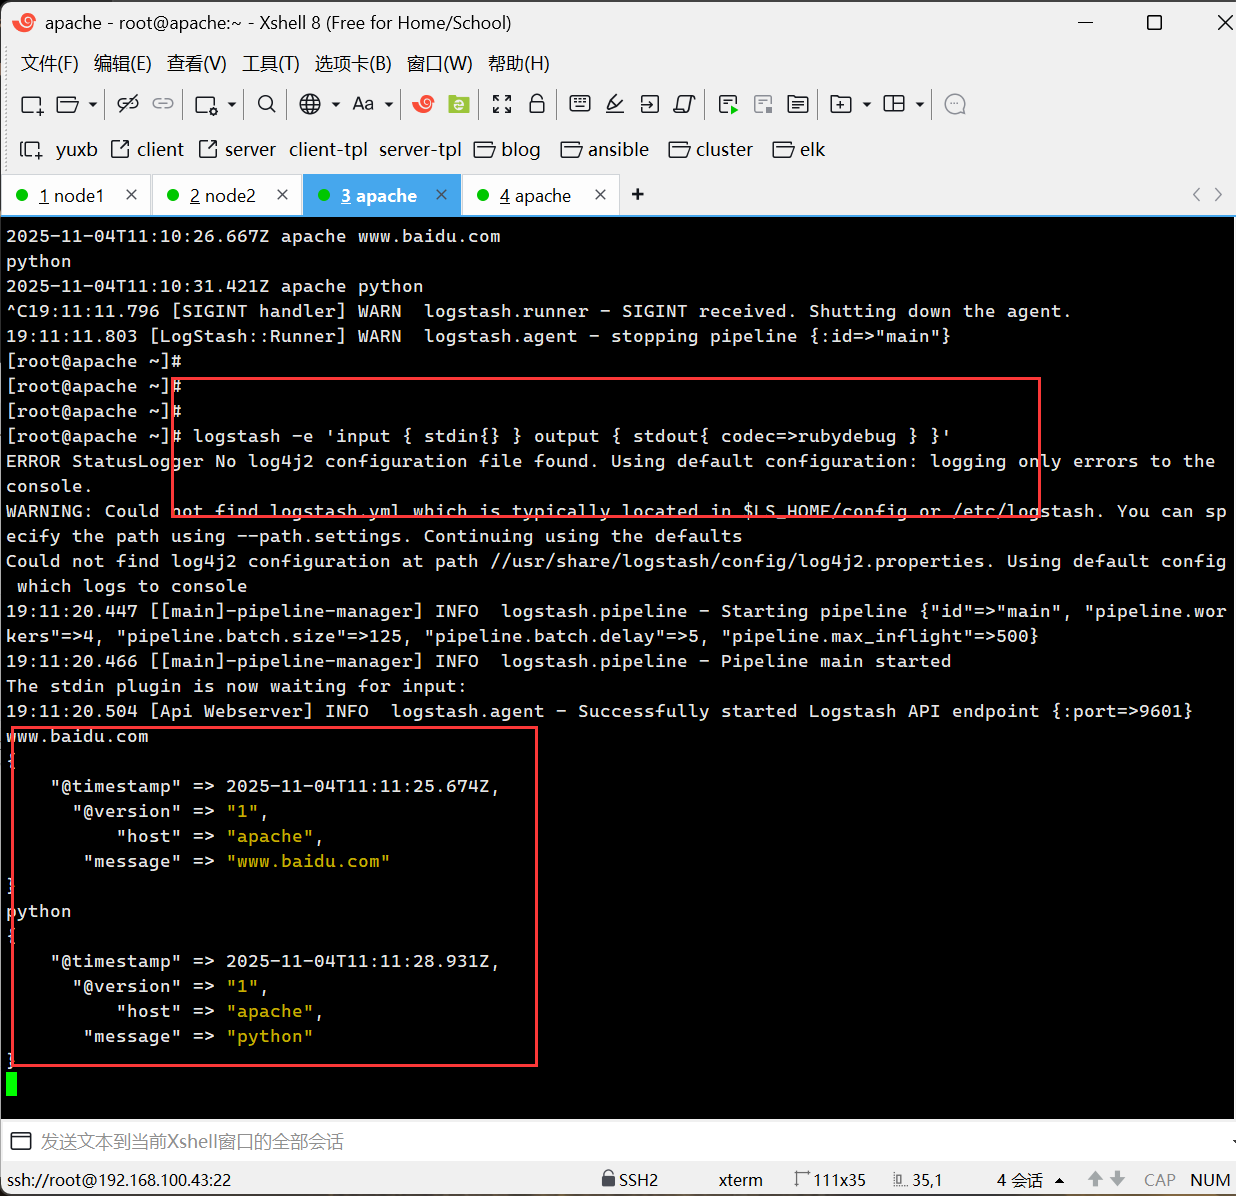
Task: Click the disconnect link icon
Action: tap(127, 104)
